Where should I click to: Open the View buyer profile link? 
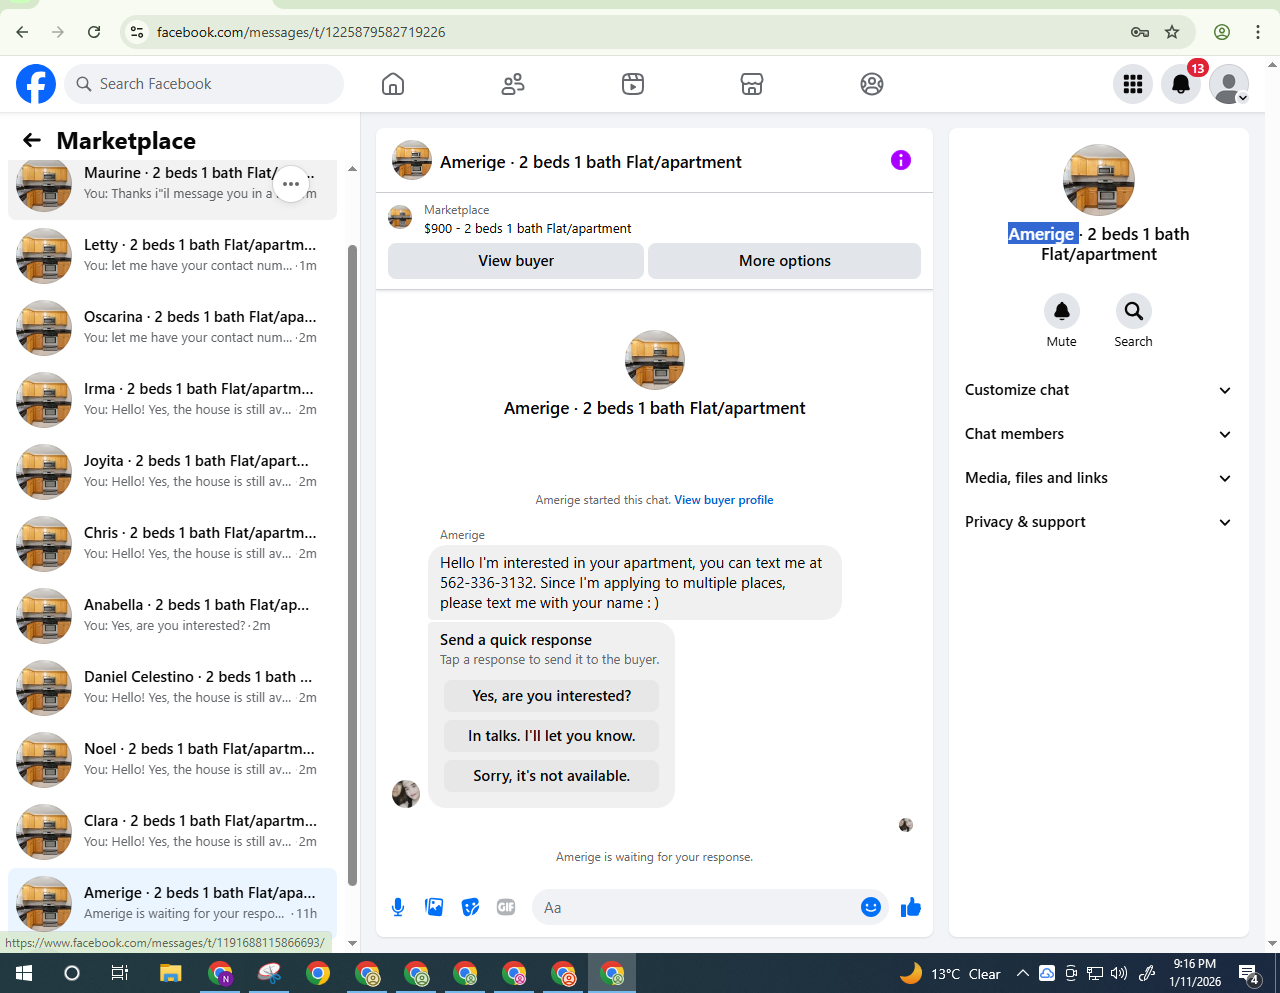724,500
